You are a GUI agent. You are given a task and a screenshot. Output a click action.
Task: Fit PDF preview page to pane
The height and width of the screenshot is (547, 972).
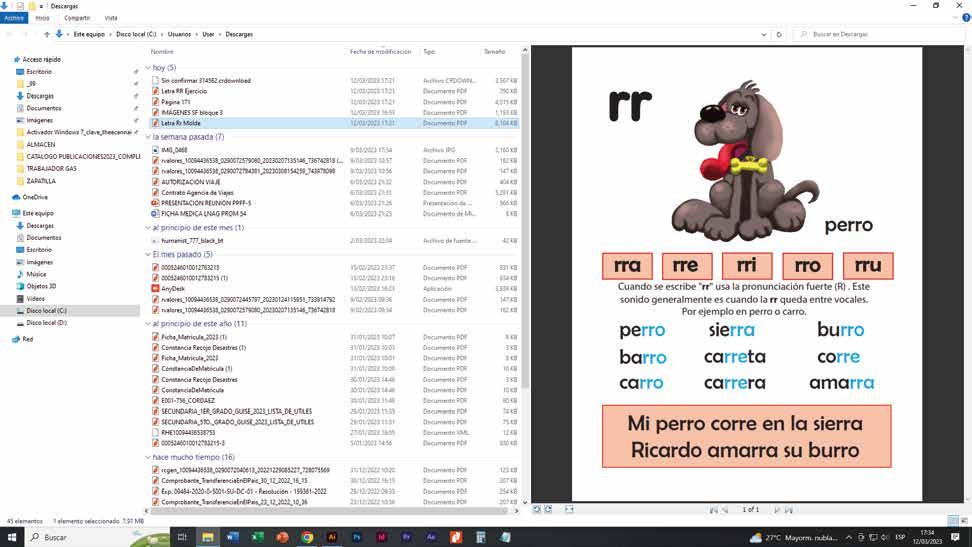point(569,509)
